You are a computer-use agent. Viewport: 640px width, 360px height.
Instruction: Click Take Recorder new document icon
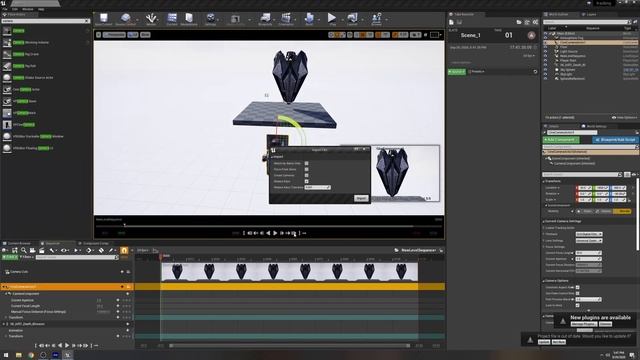pyautogui.click(x=451, y=22)
